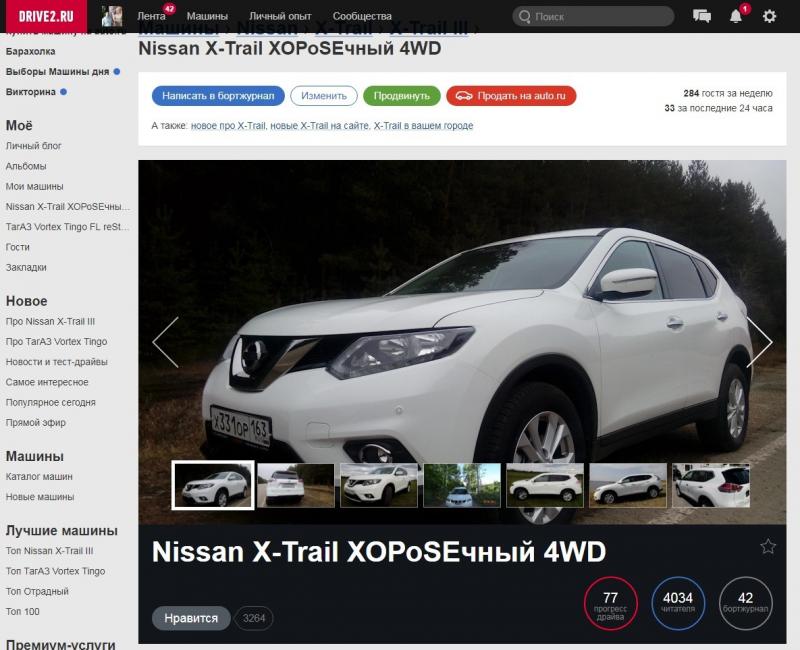The width and height of the screenshot is (800, 650).
Task: Open Каталог машин in the sidebar
Action: pos(39,477)
